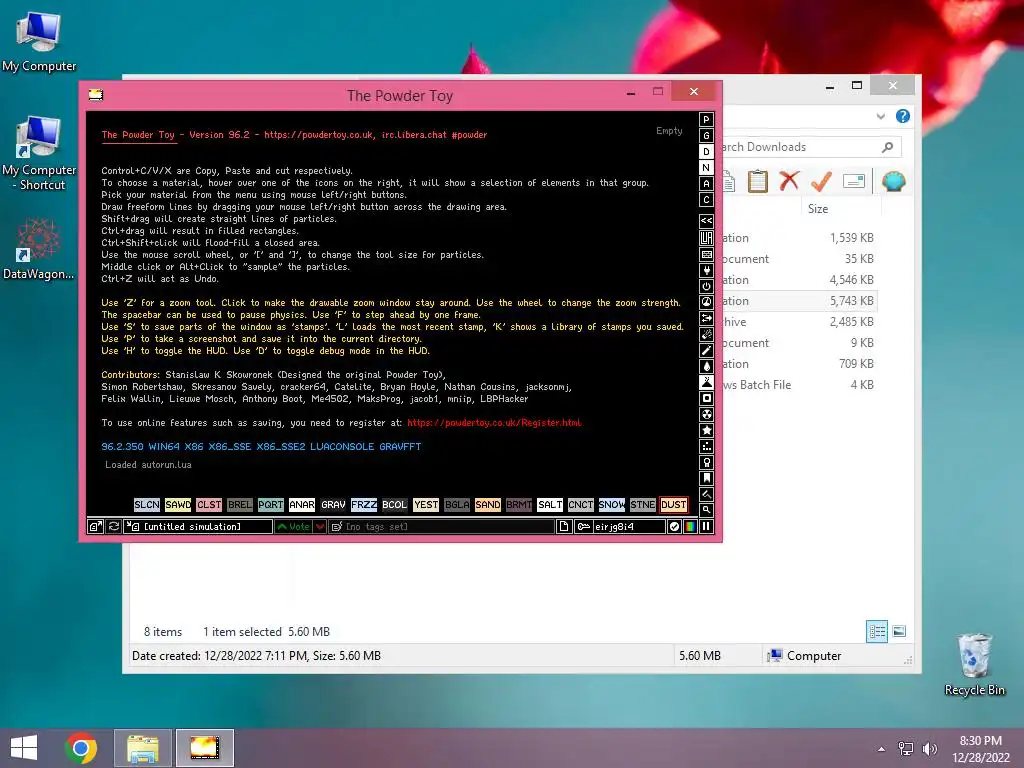Open the console with C button

706,200
